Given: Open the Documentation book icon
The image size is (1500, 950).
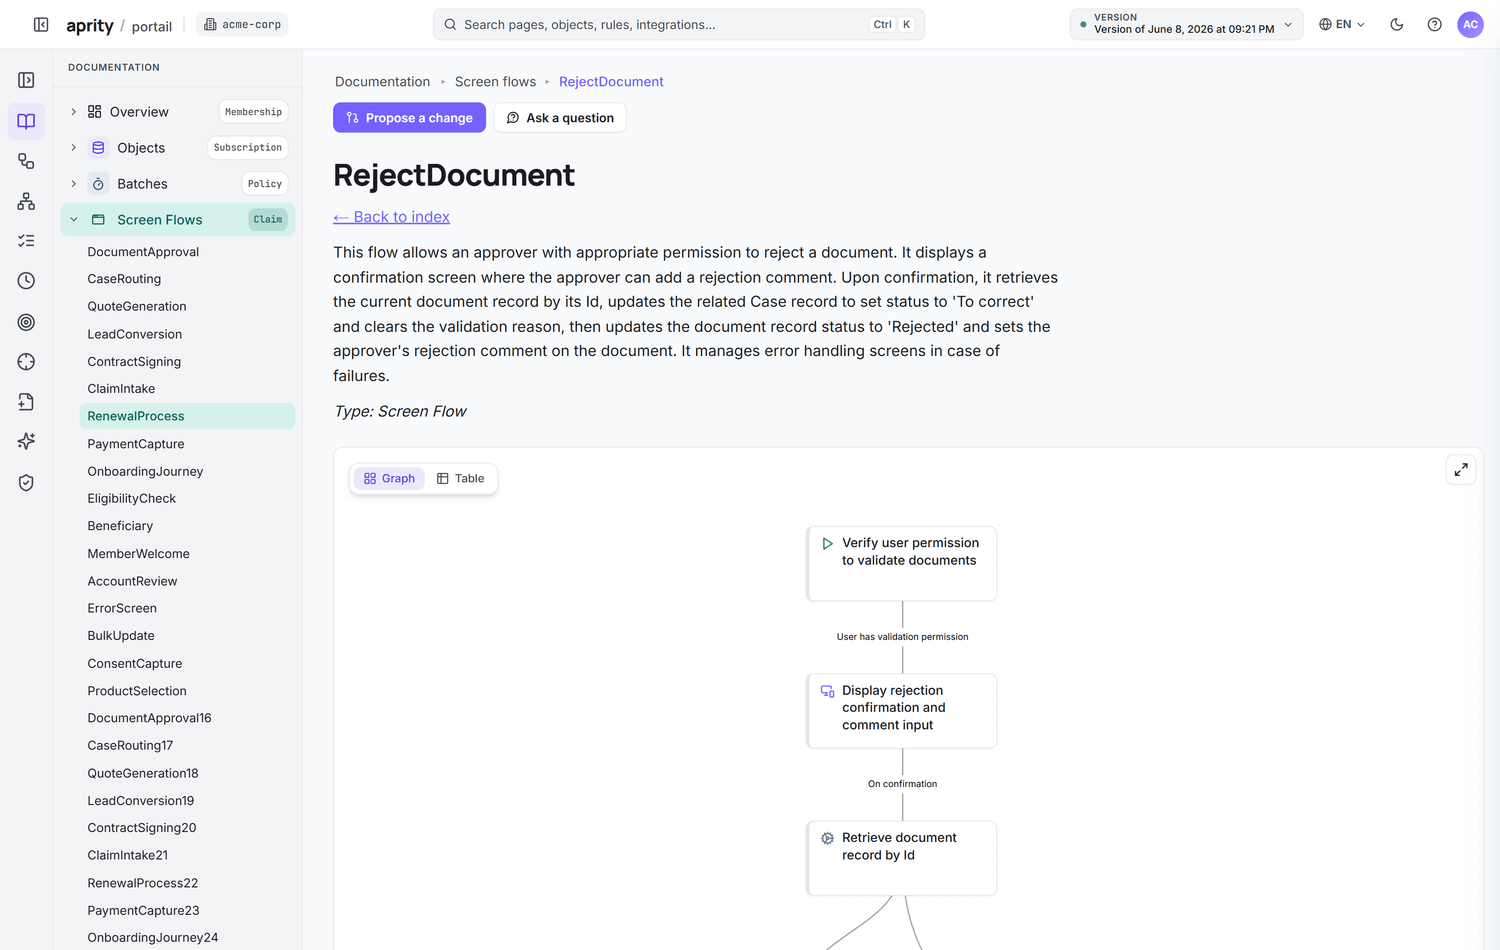Looking at the screenshot, I should [26, 121].
